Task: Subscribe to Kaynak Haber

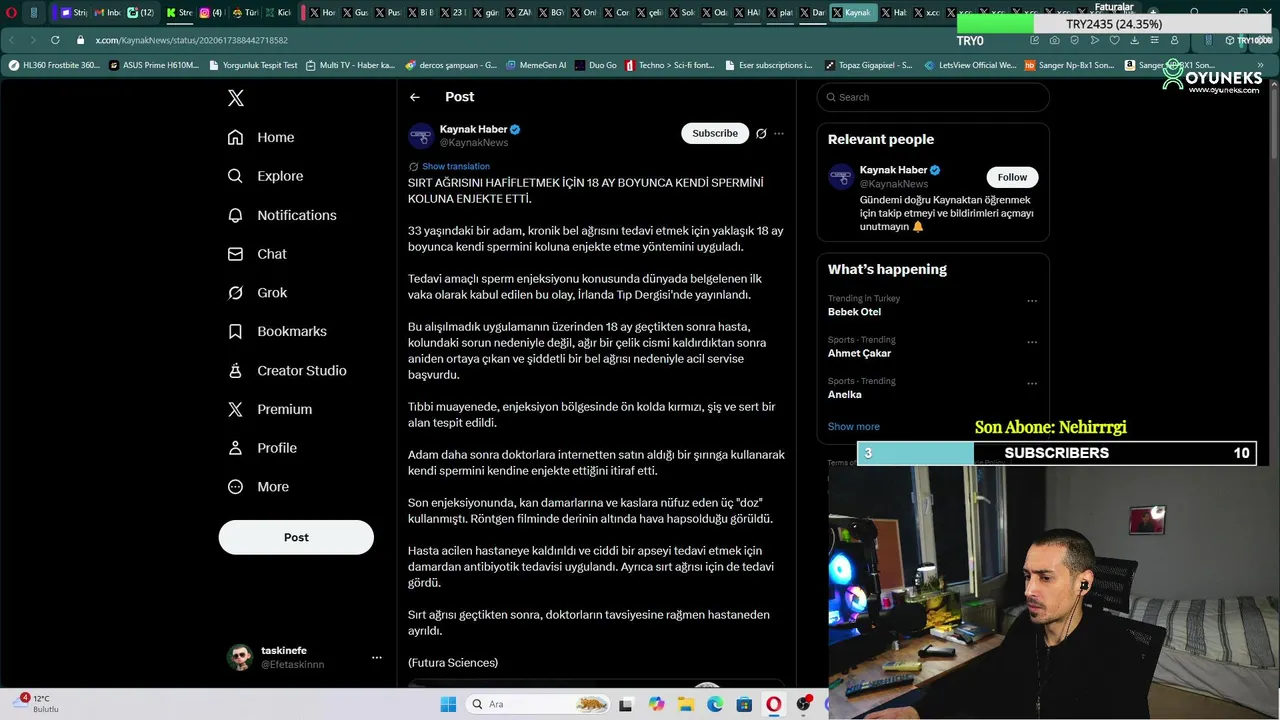Action: point(715,133)
